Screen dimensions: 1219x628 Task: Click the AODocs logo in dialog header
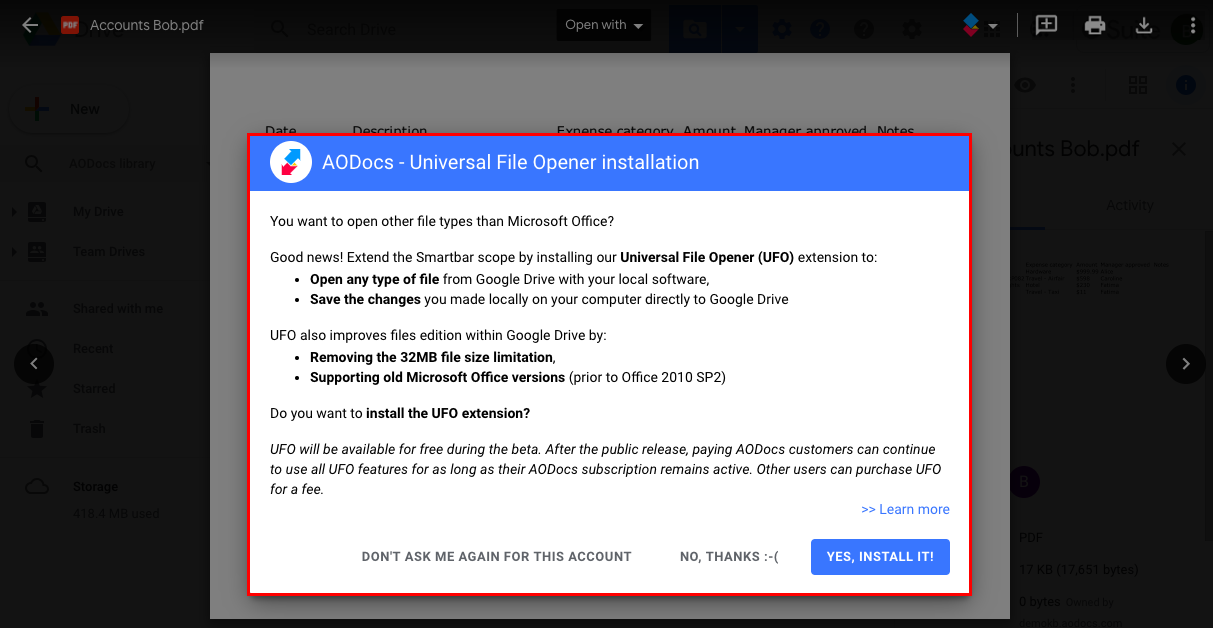(291, 162)
